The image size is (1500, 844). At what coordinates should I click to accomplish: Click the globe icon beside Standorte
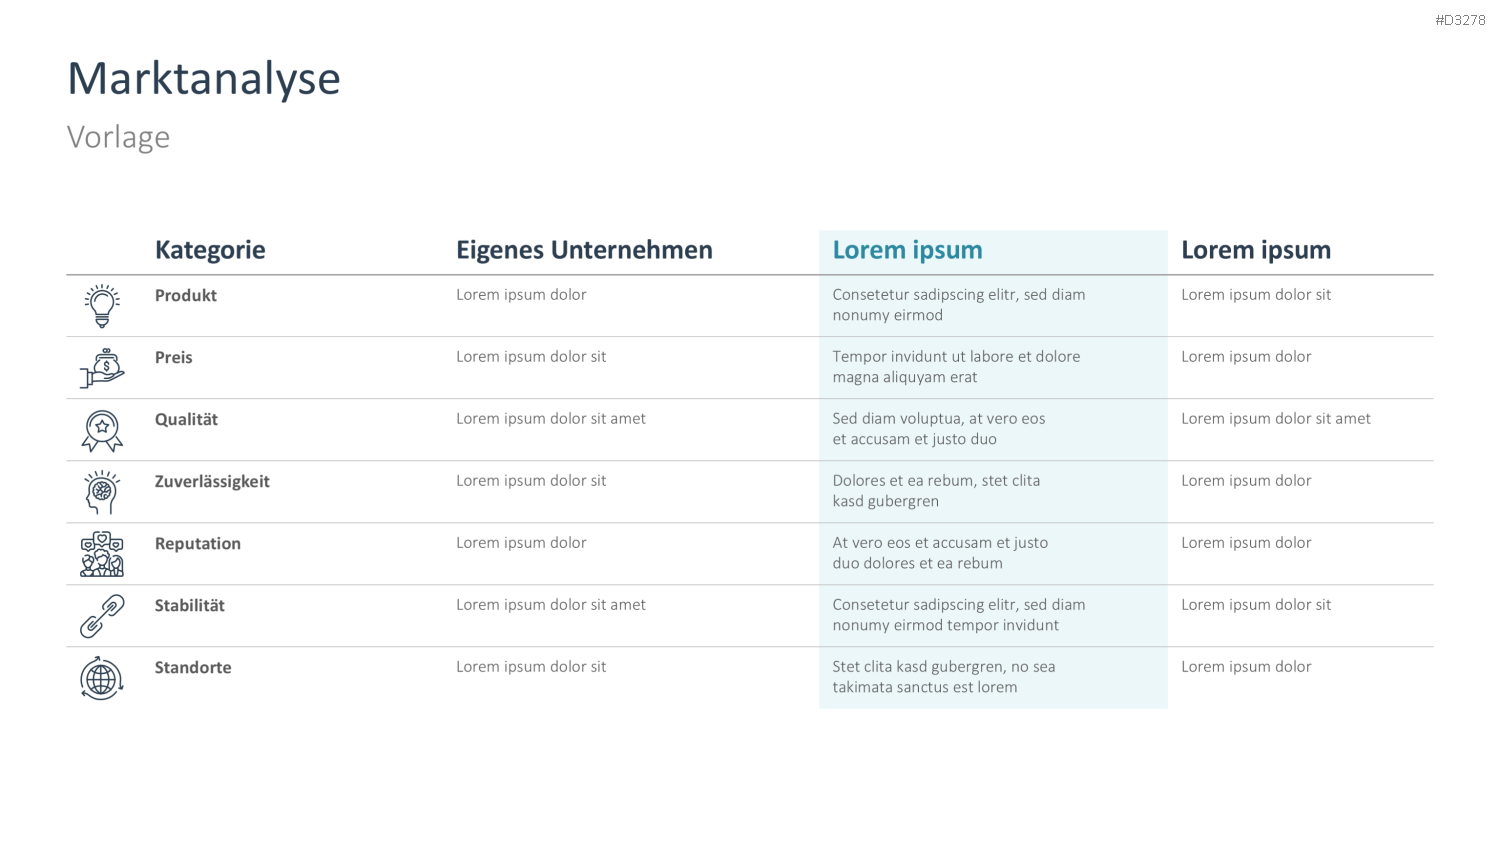[102, 679]
